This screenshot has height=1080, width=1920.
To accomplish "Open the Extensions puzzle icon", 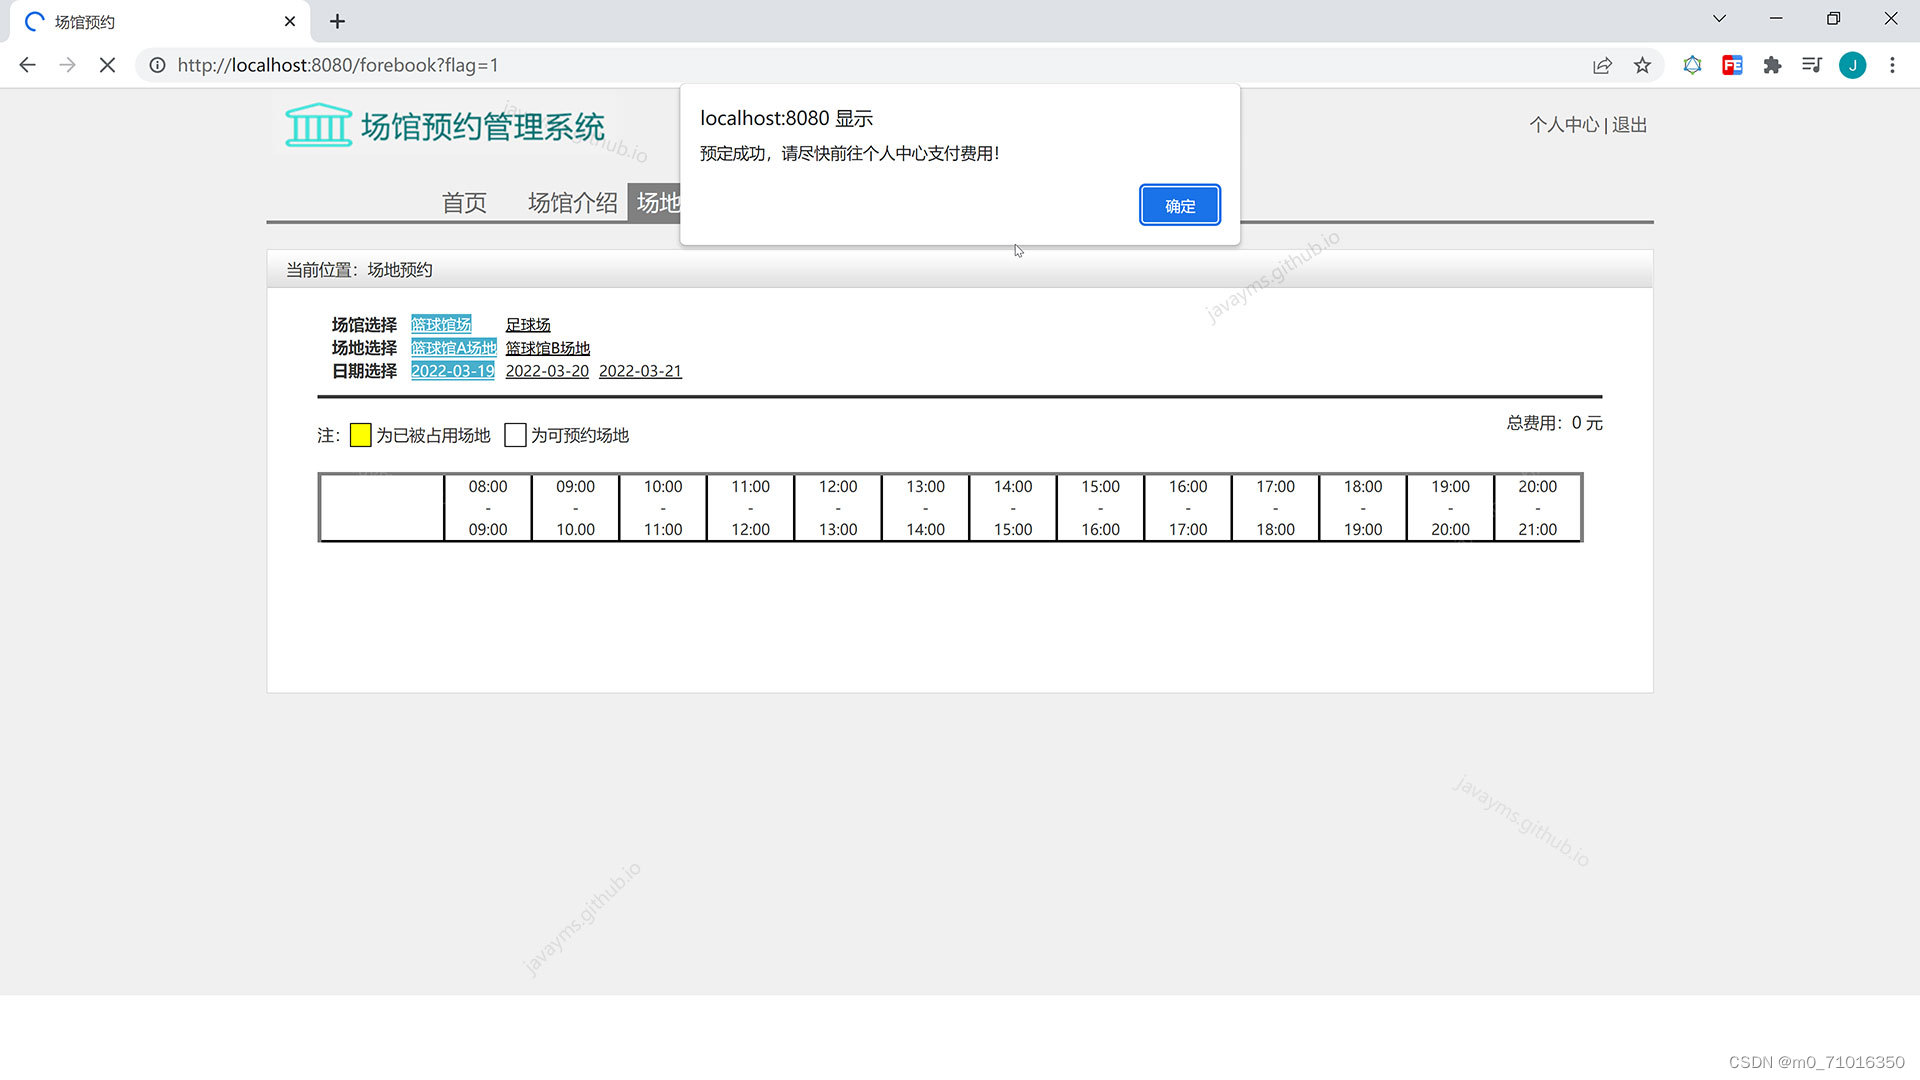I will [1772, 65].
